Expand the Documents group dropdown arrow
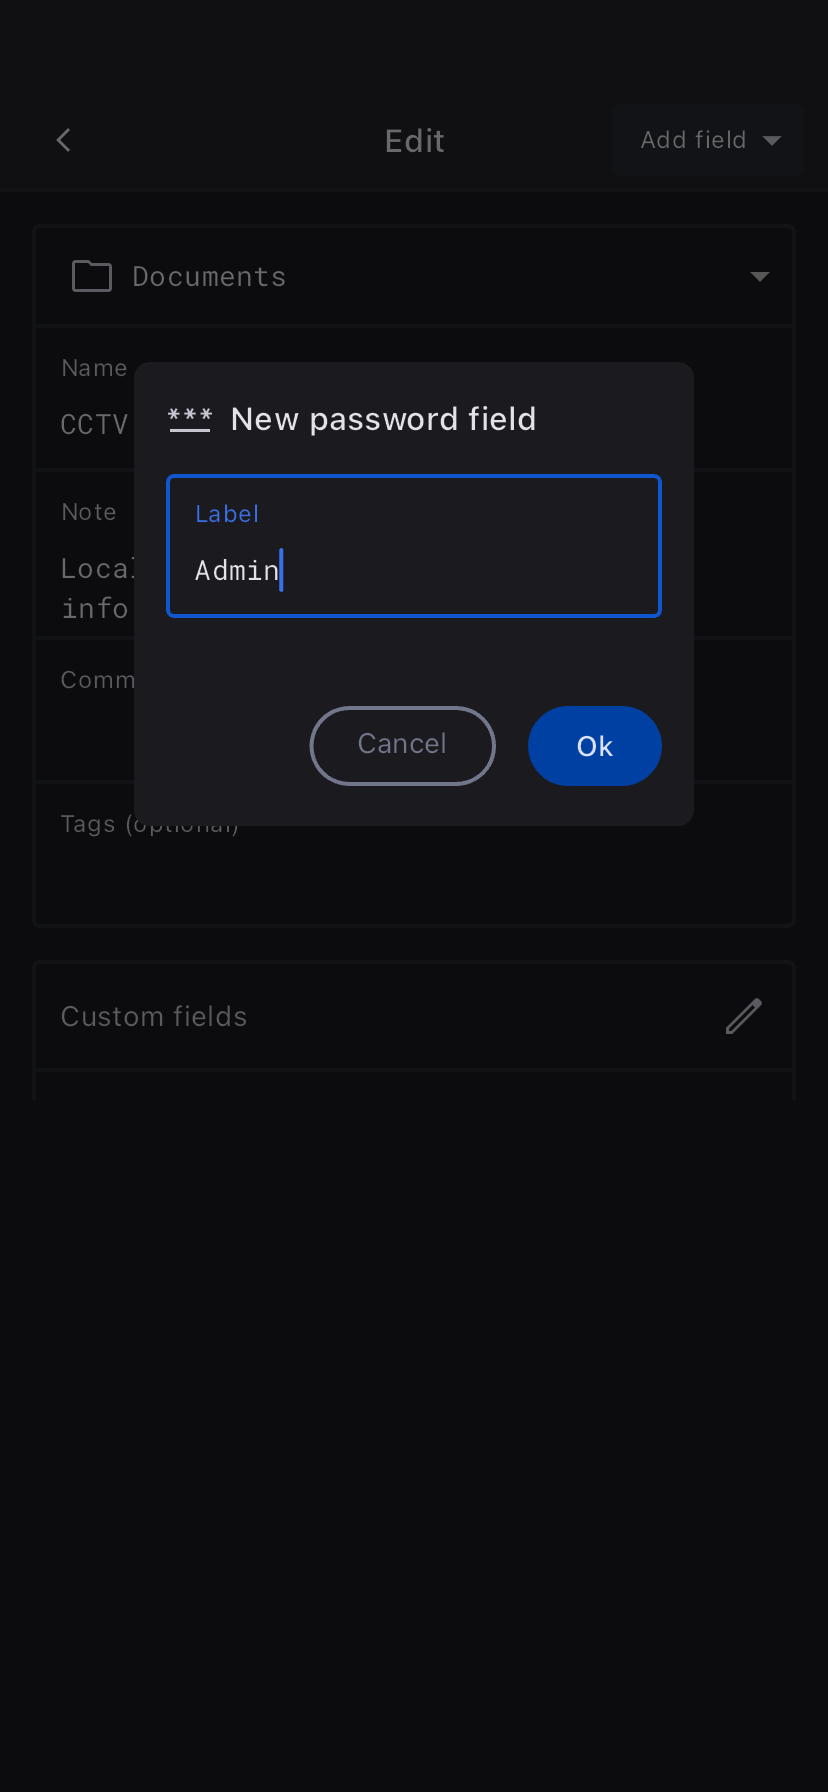This screenshot has width=828, height=1792. [x=760, y=277]
